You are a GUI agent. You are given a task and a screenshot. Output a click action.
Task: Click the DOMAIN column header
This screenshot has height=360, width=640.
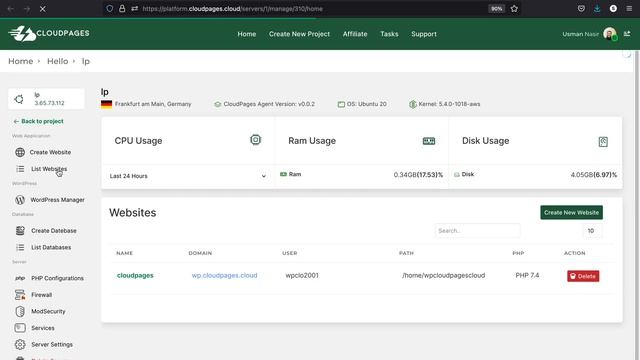click(200, 253)
